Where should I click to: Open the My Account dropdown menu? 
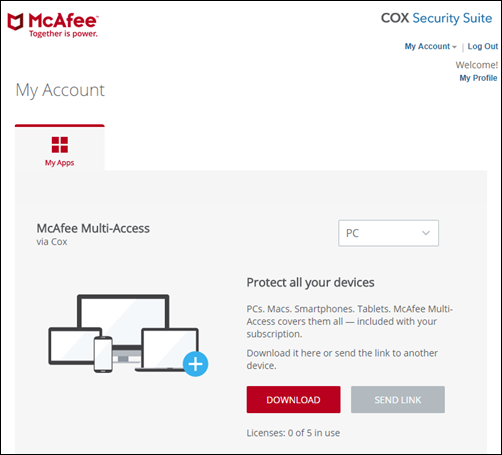pos(431,46)
